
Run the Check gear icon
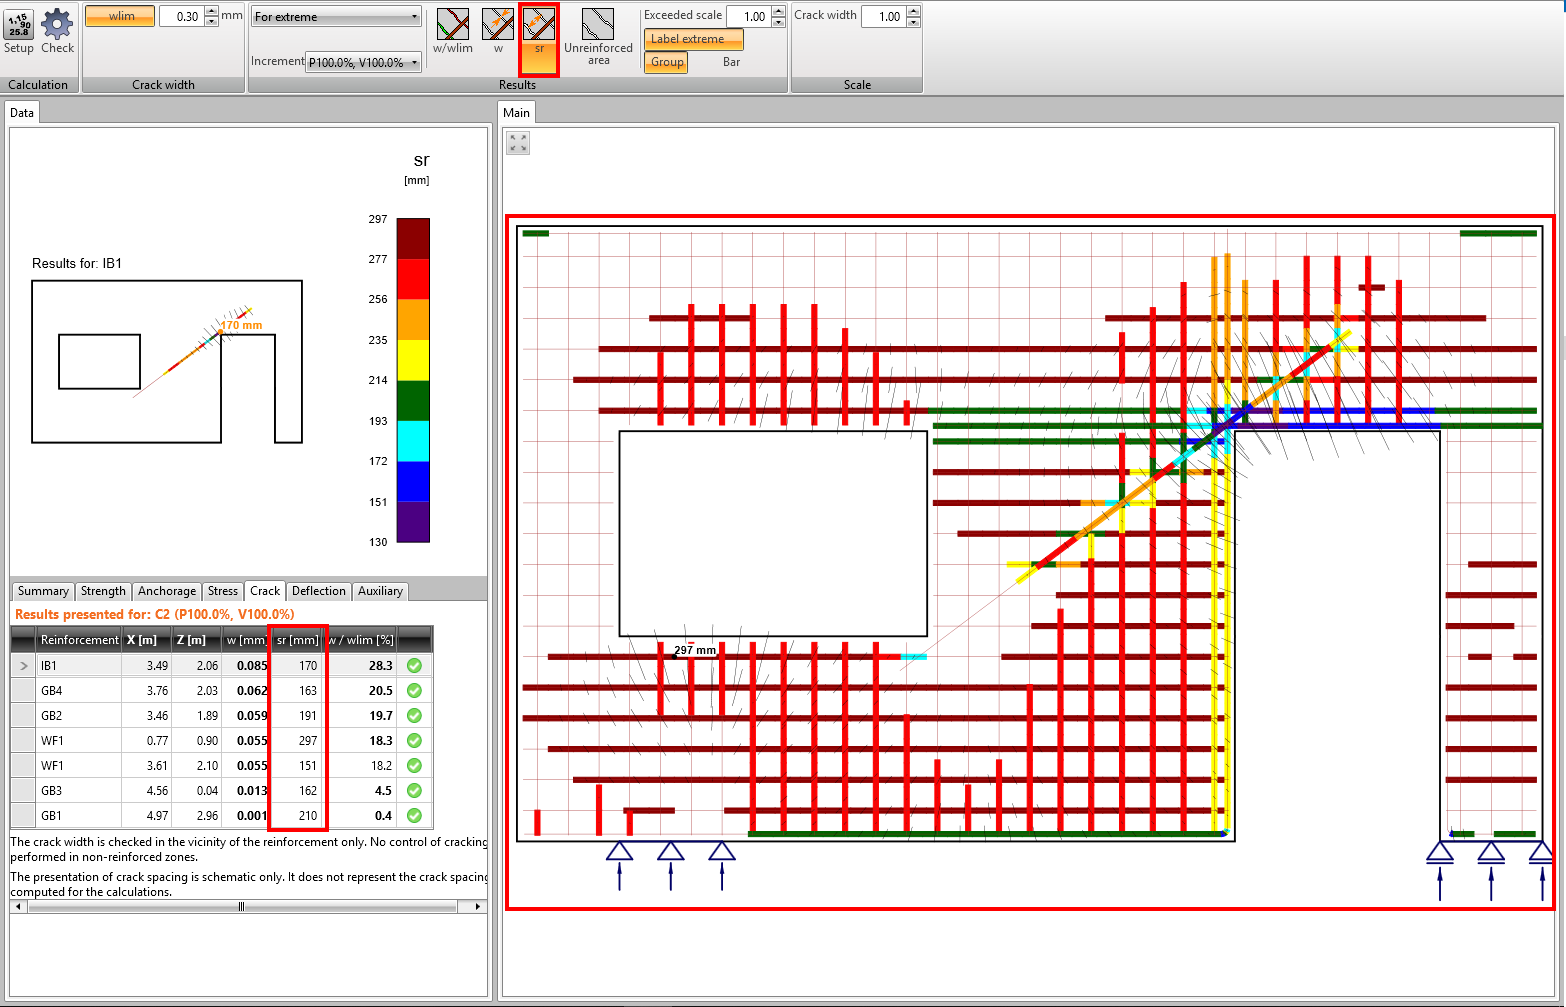click(57, 31)
